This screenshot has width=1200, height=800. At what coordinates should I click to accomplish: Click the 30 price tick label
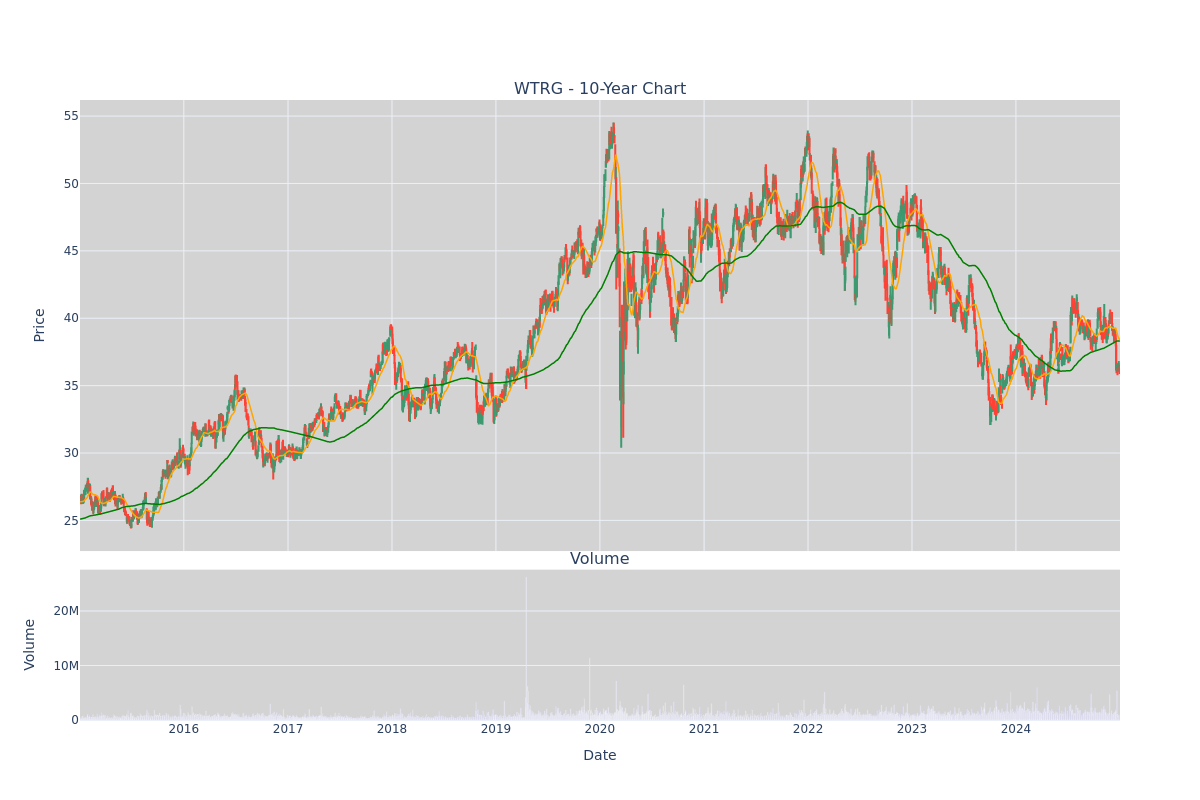[71, 453]
